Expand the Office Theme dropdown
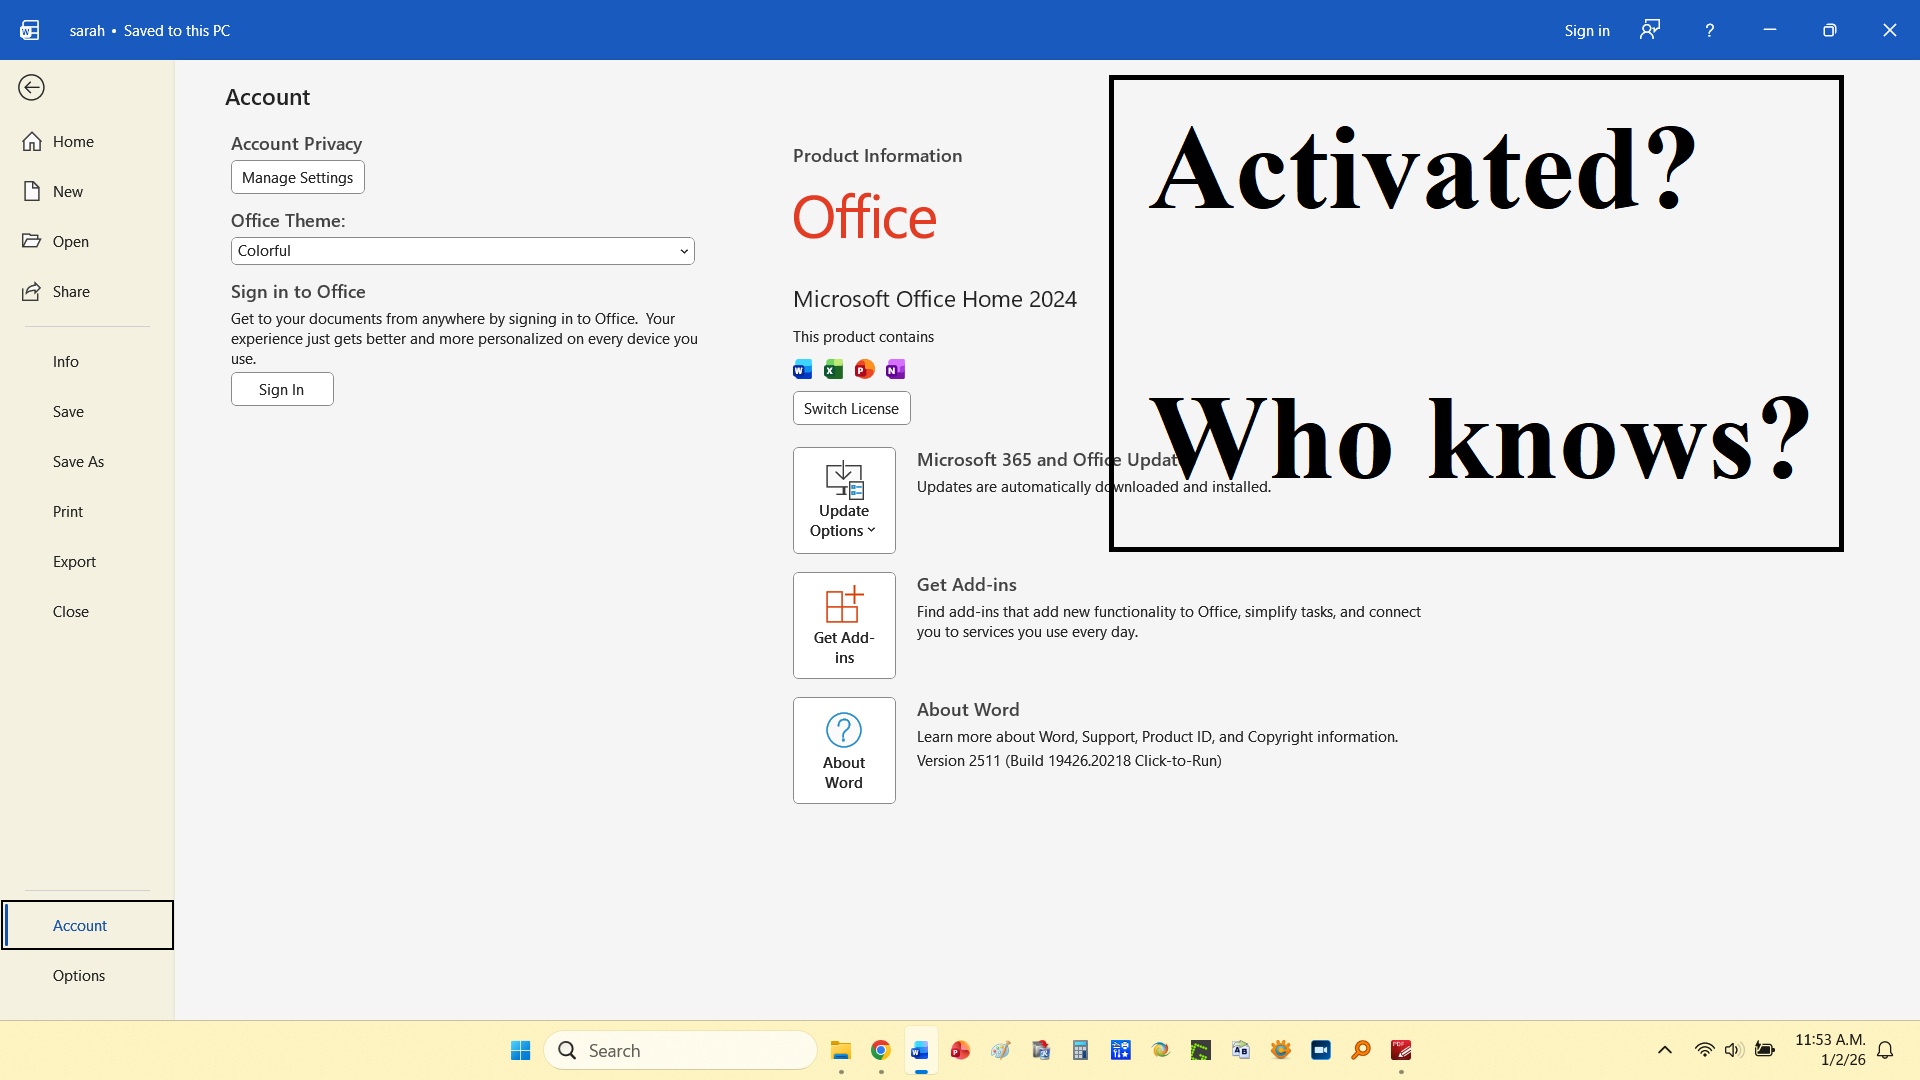The image size is (1920, 1080). tap(462, 251)
